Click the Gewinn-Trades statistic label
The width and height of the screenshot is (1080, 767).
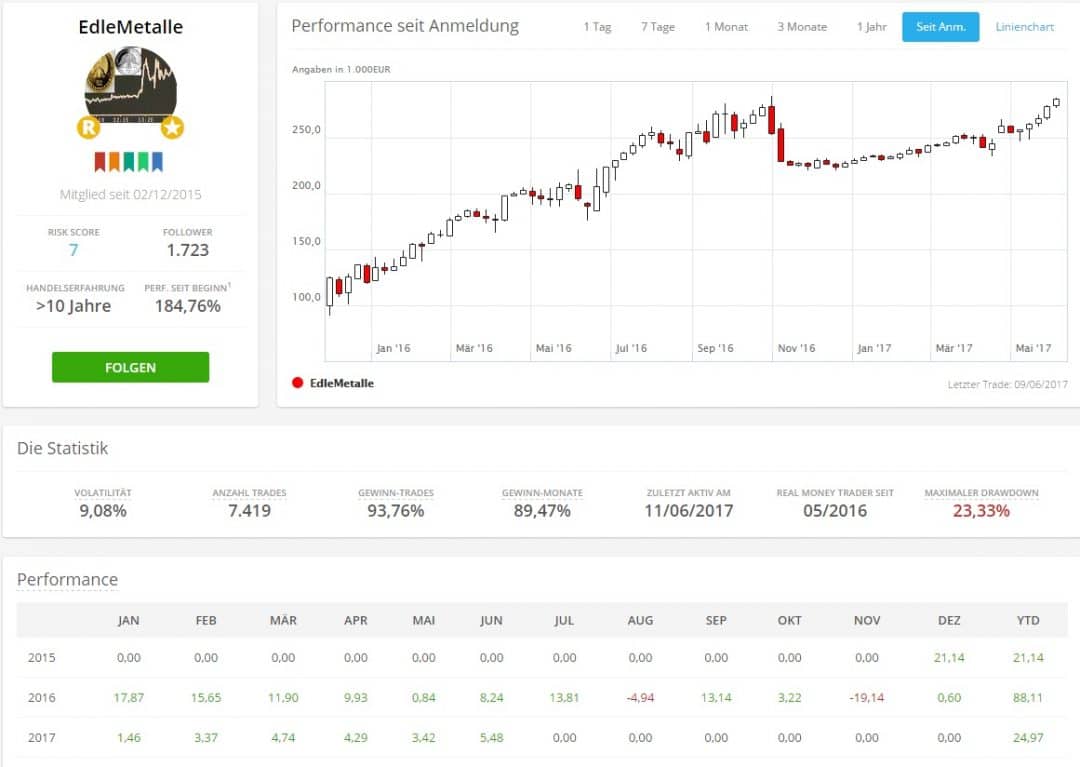tap(396, 493)
